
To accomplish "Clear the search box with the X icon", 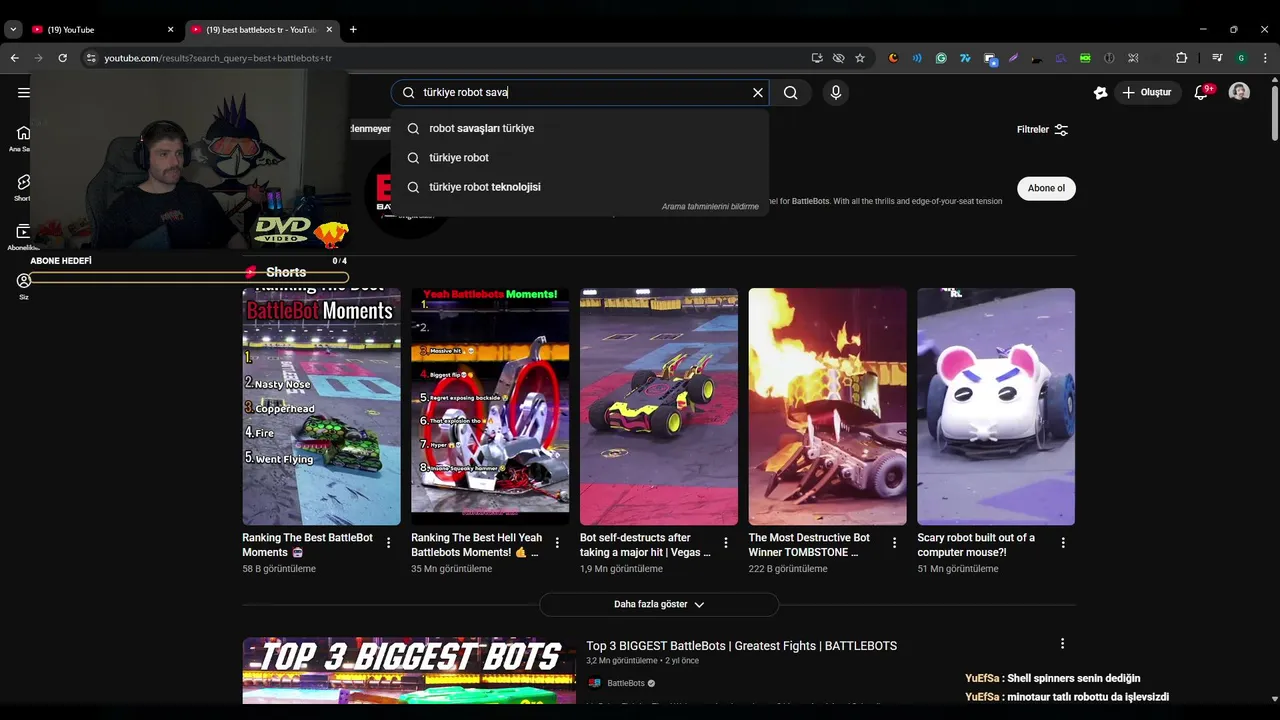I will 758,93.
